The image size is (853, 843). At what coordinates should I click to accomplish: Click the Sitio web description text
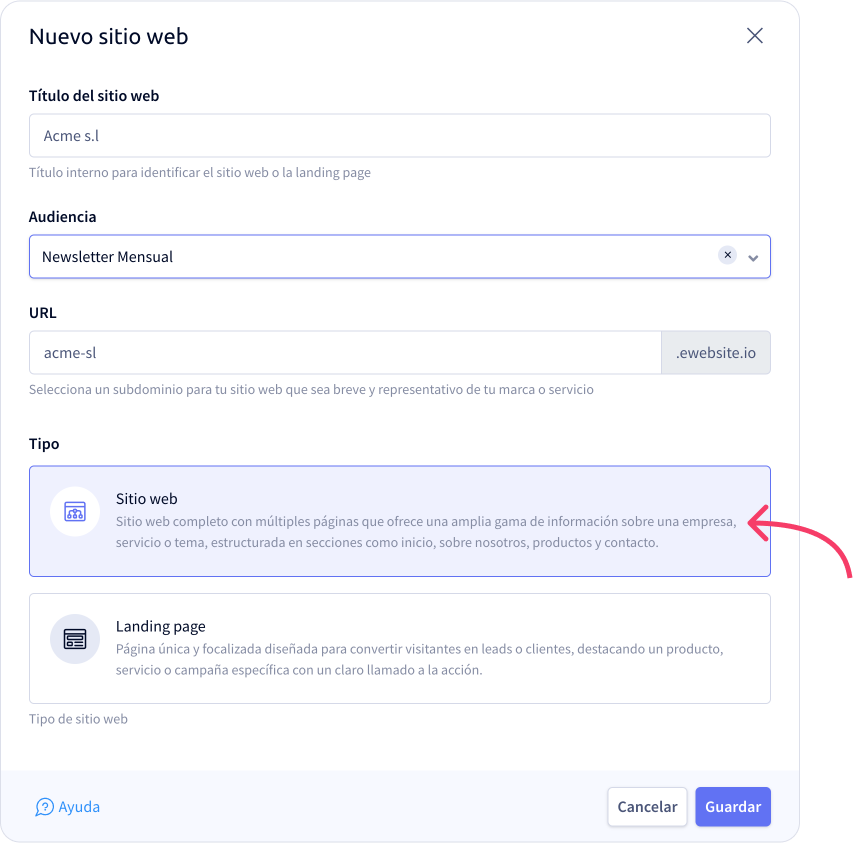[x=426, y=532]
